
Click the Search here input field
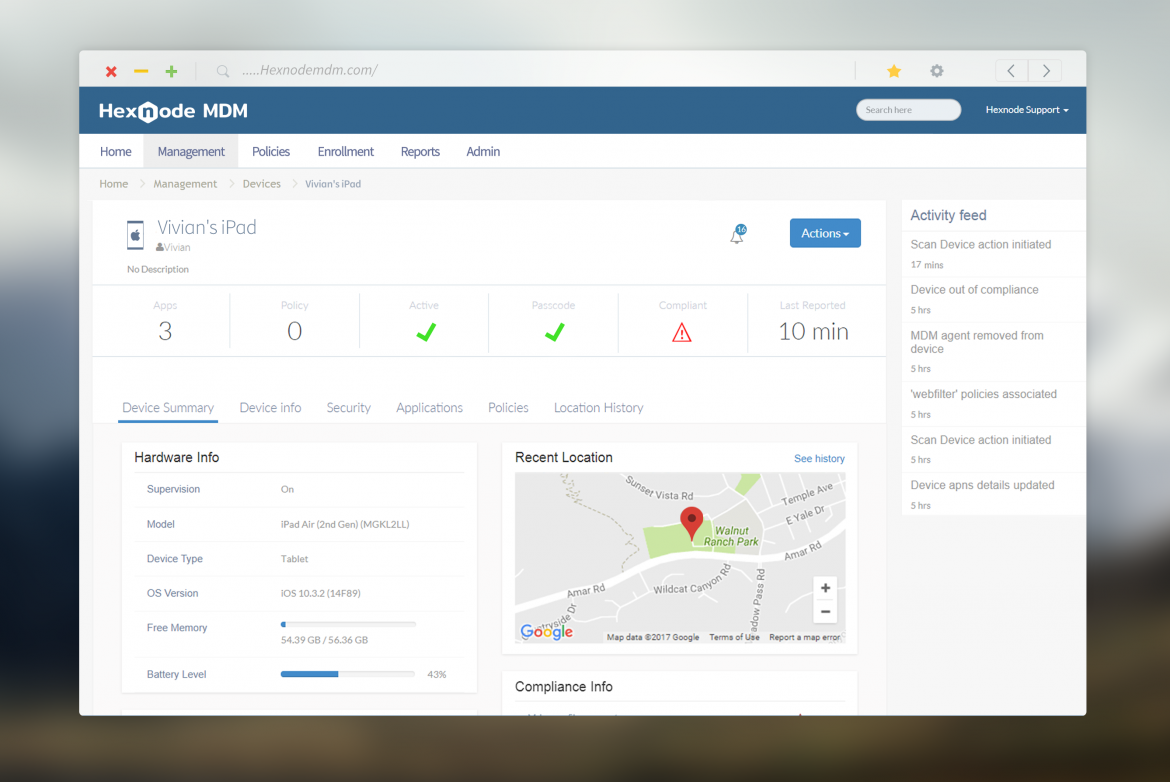click(x=907, y=110)
